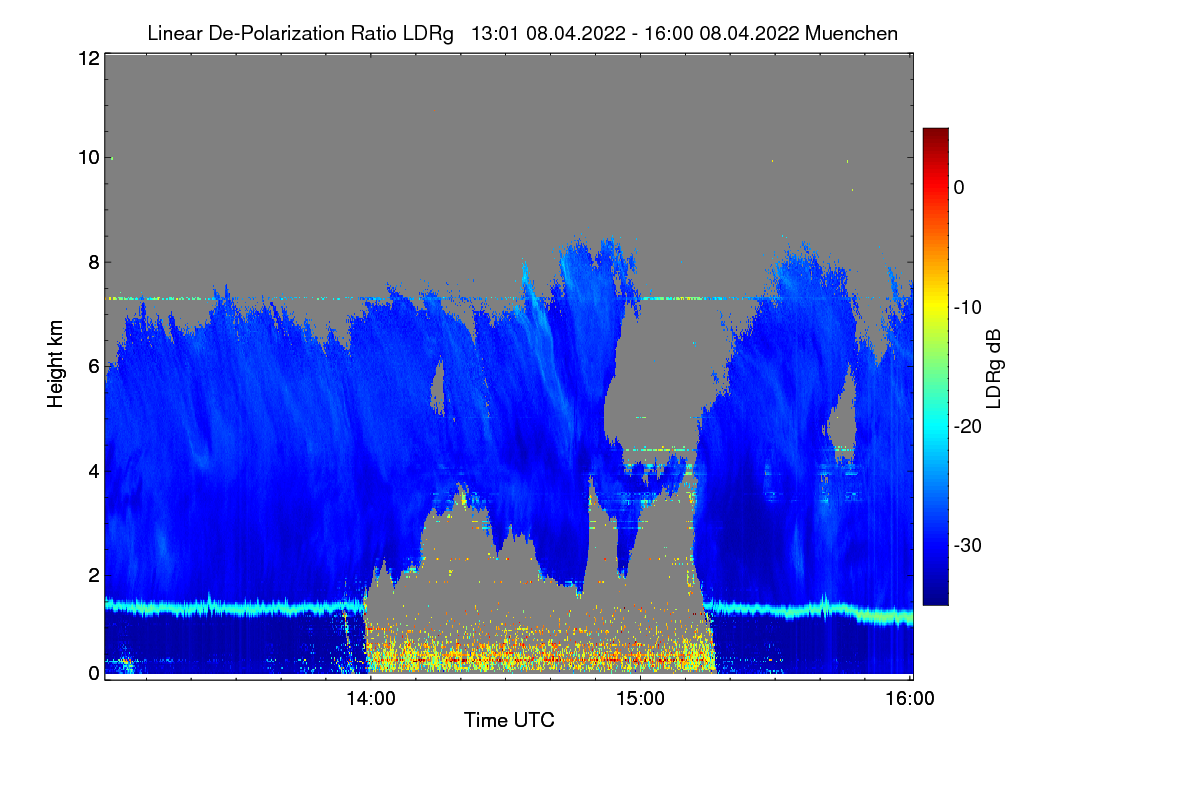Screen dimensions: 1200x800
Task: Click the '12' height axis label
Action: (88, 58)
